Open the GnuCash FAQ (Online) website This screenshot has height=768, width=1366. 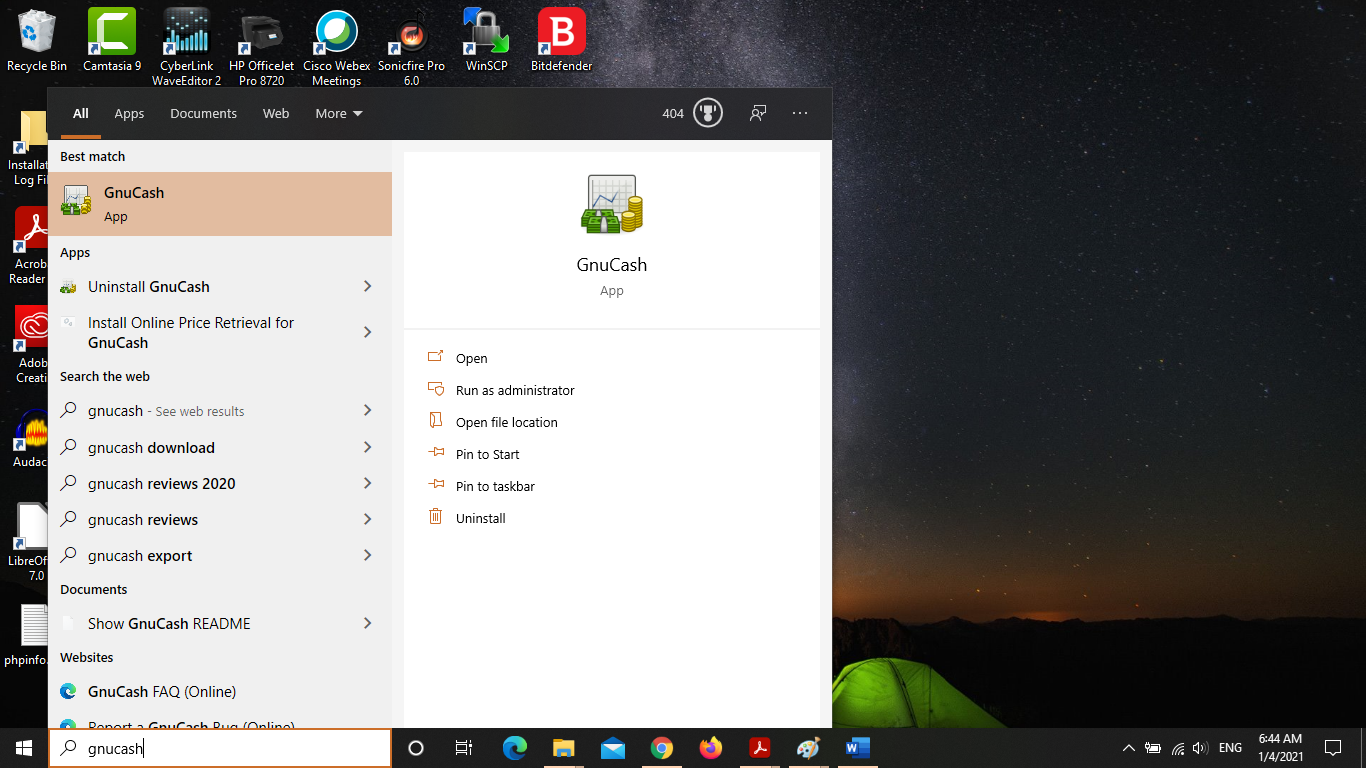pyautogui.click(x=162, y=692)
